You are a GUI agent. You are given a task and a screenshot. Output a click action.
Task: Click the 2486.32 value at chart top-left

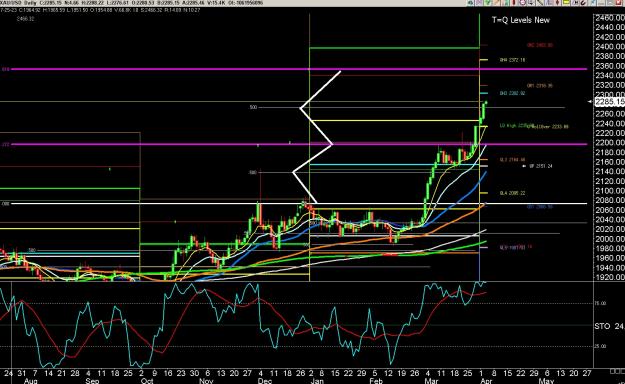coord(26,18)
